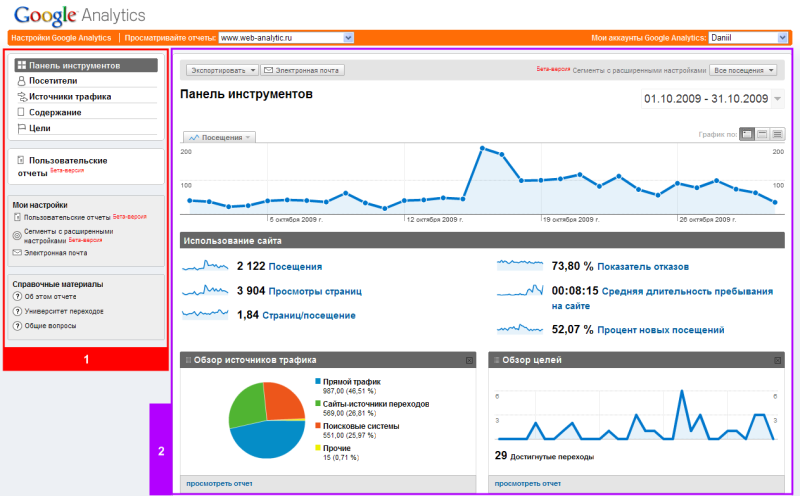Click the document icon beside large Пользовательские отчеты
Screen dimensions: 800x496
[x=21, y=160]
